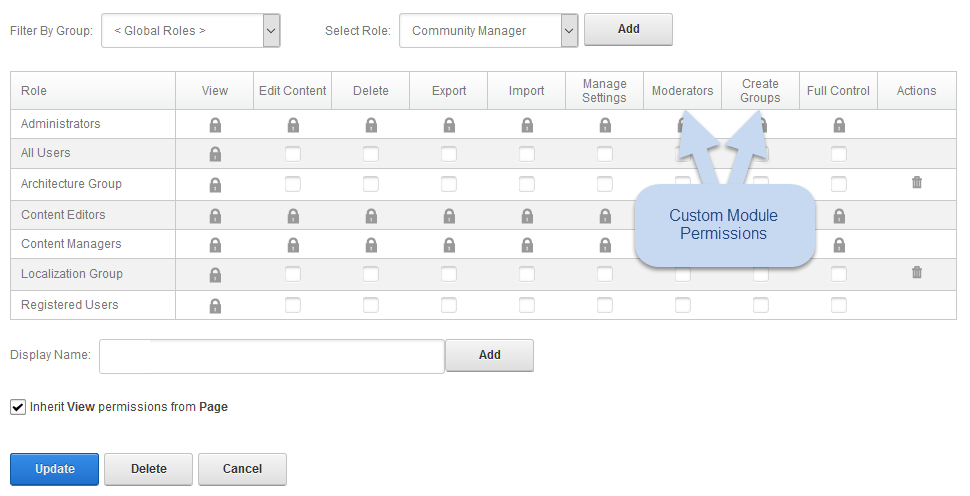Add the selected Community Manager role

pos(628,30)
